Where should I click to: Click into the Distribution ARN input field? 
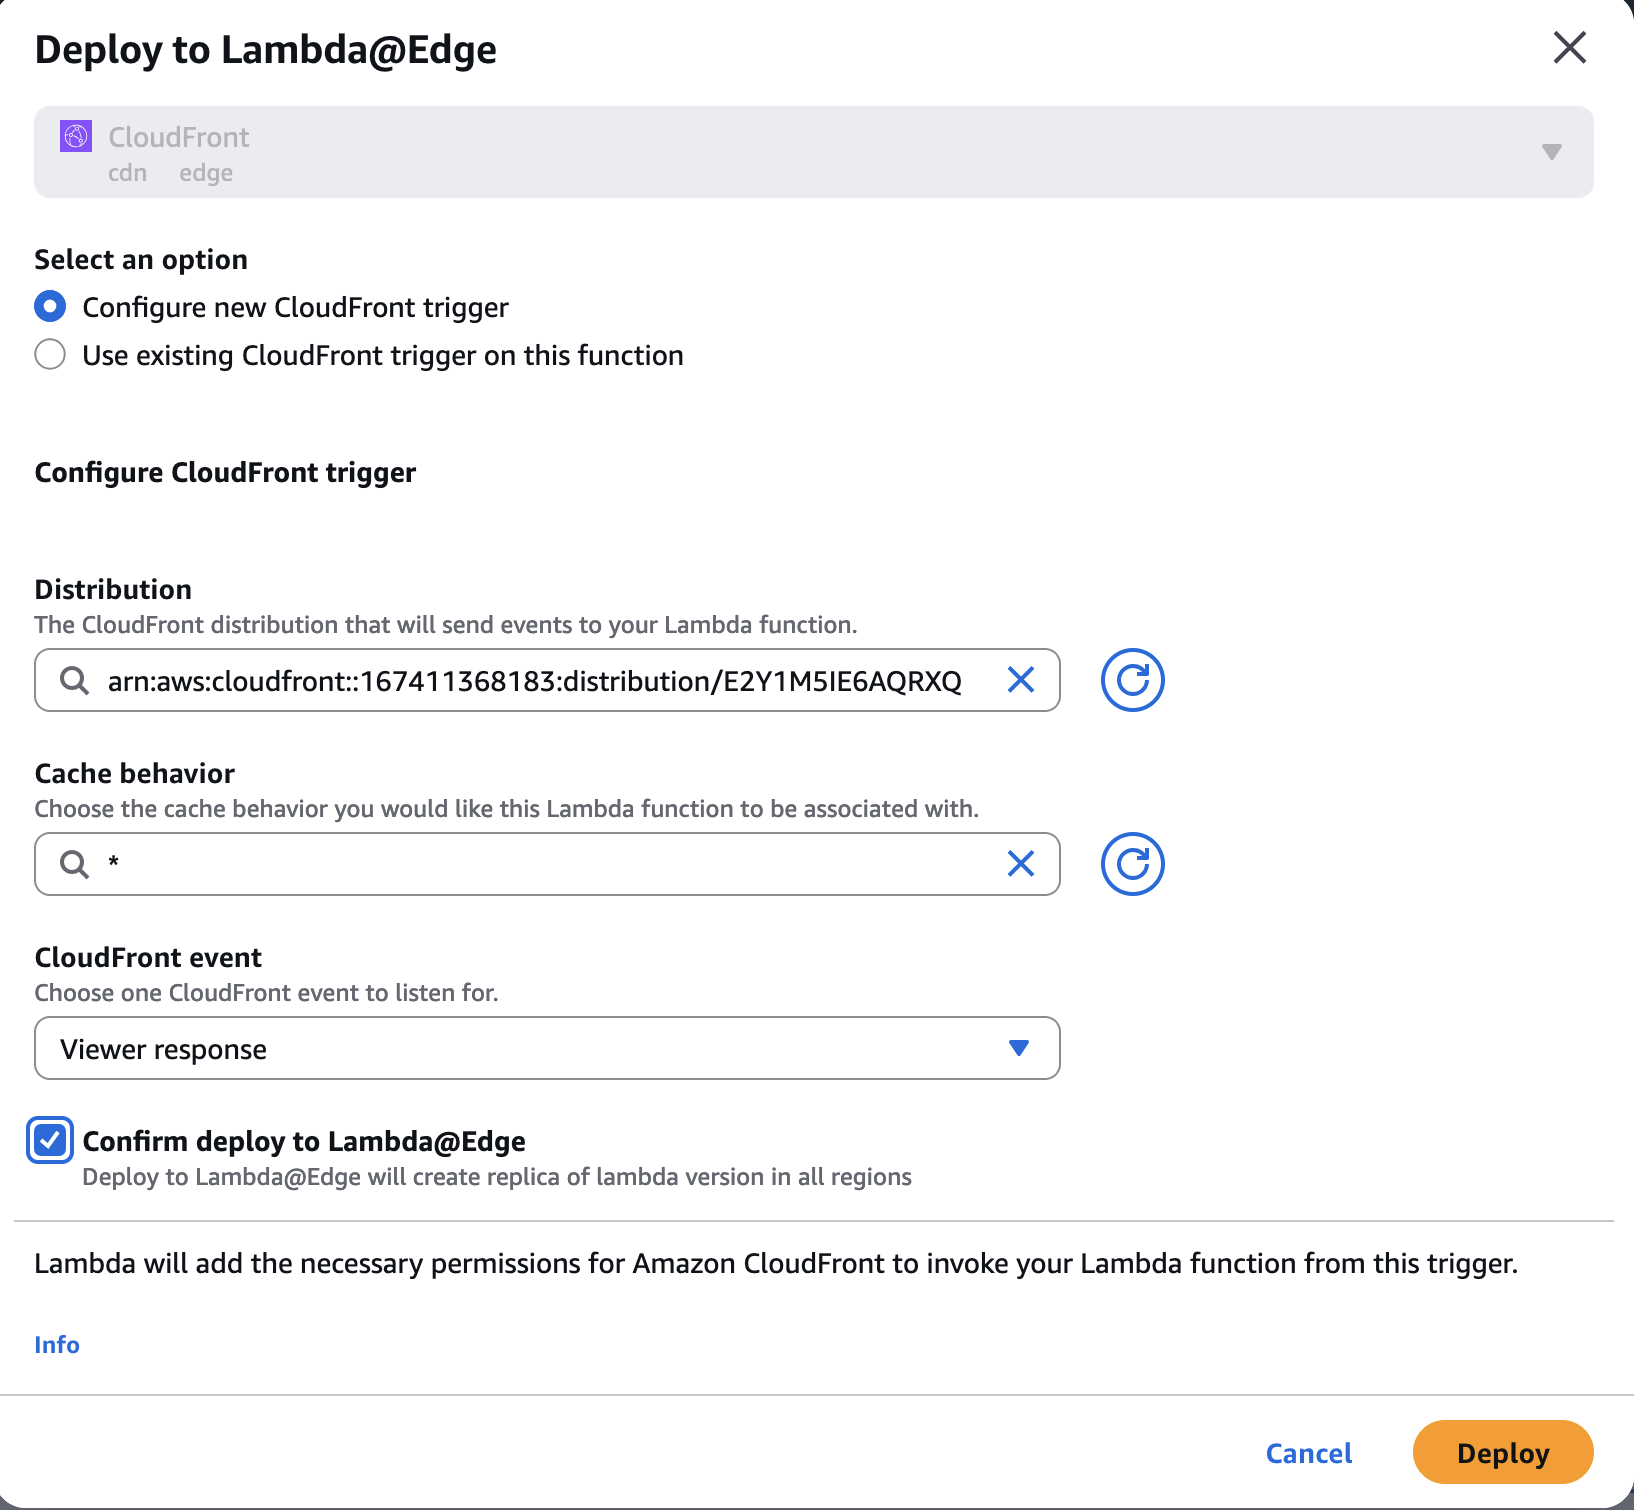click(534, 681)
